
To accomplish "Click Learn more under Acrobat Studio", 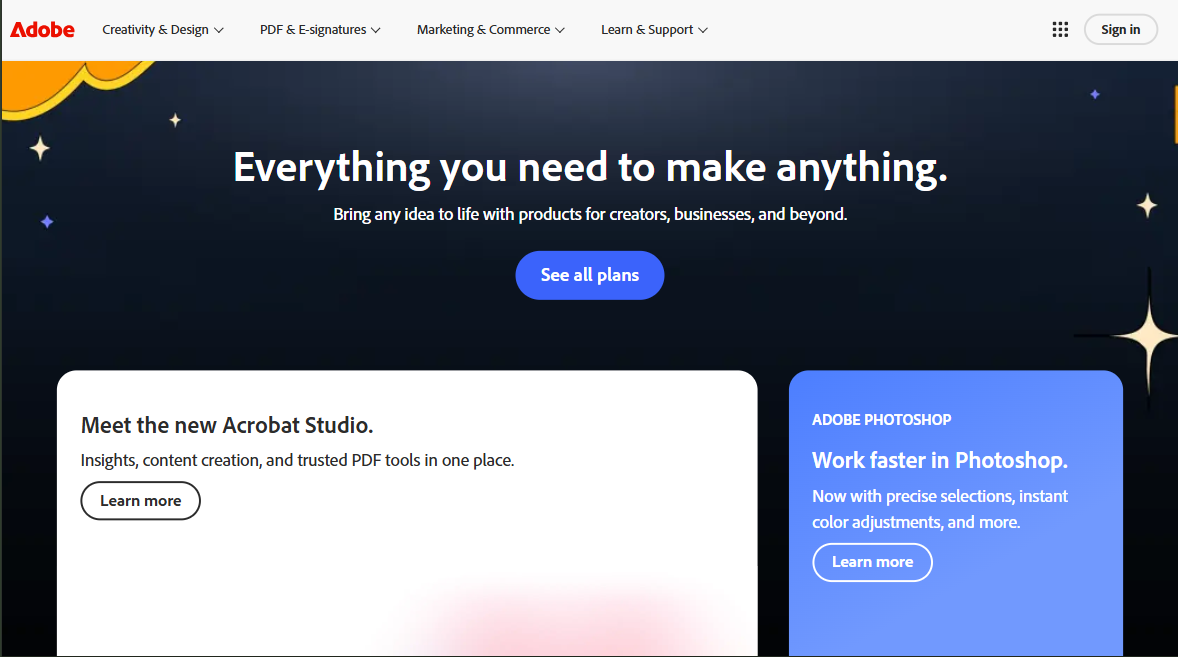I will click(140, 501).
